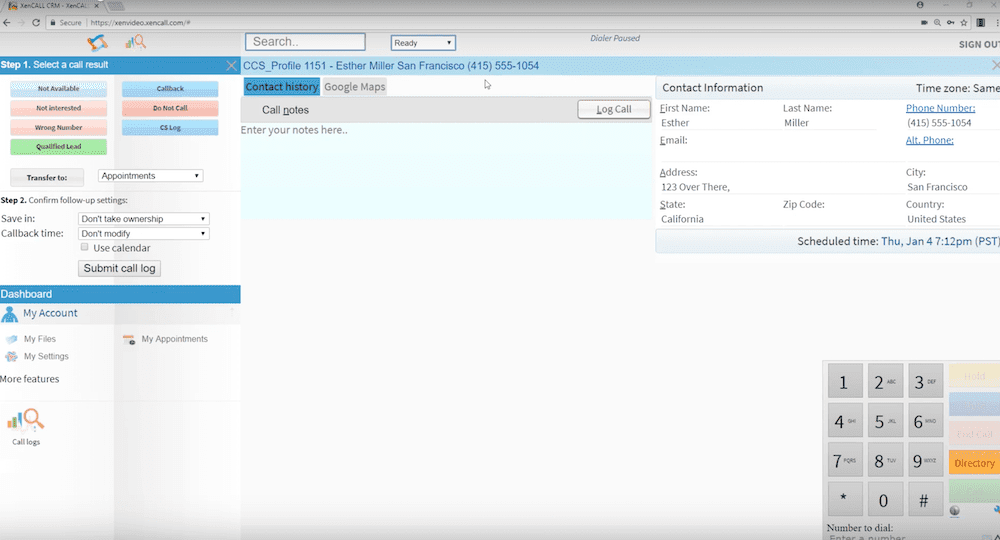Dial pad star key
This screenshot has height=540, width=1000.
coord(844,500)
